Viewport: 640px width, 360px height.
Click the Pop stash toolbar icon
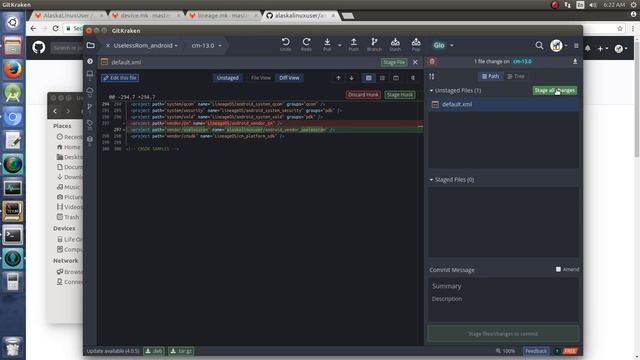[416, 44]
